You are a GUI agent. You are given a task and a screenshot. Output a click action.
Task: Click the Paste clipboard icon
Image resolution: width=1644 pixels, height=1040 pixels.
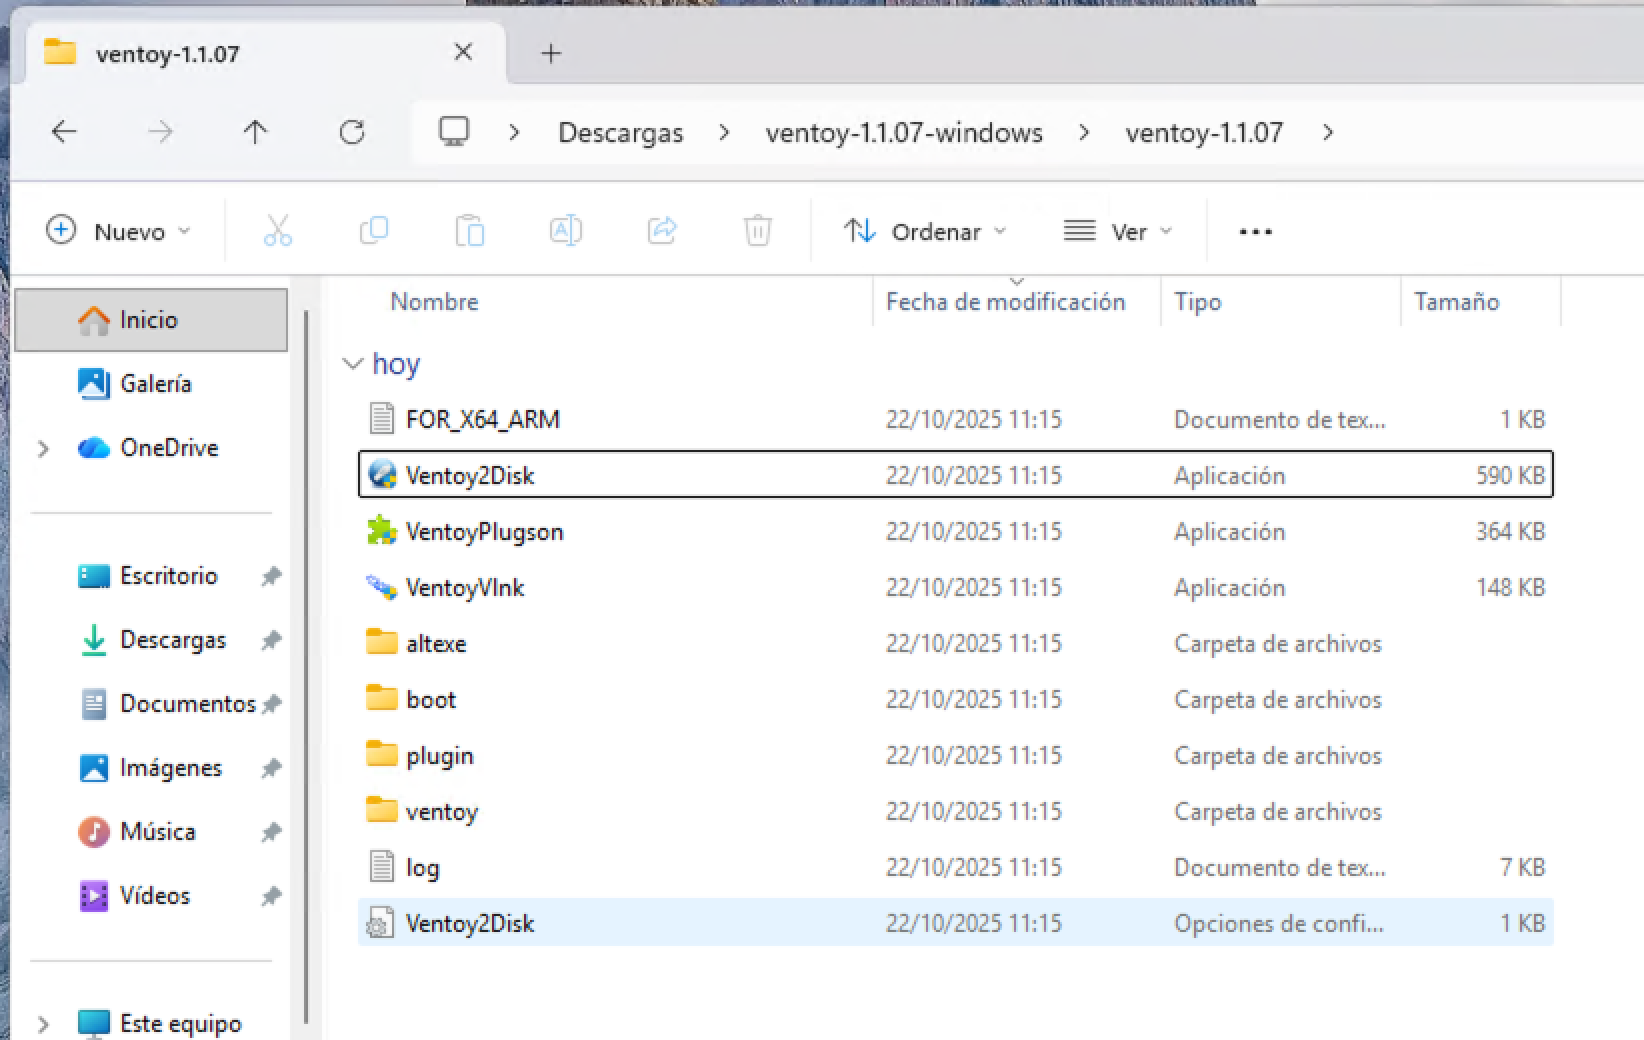469,231
